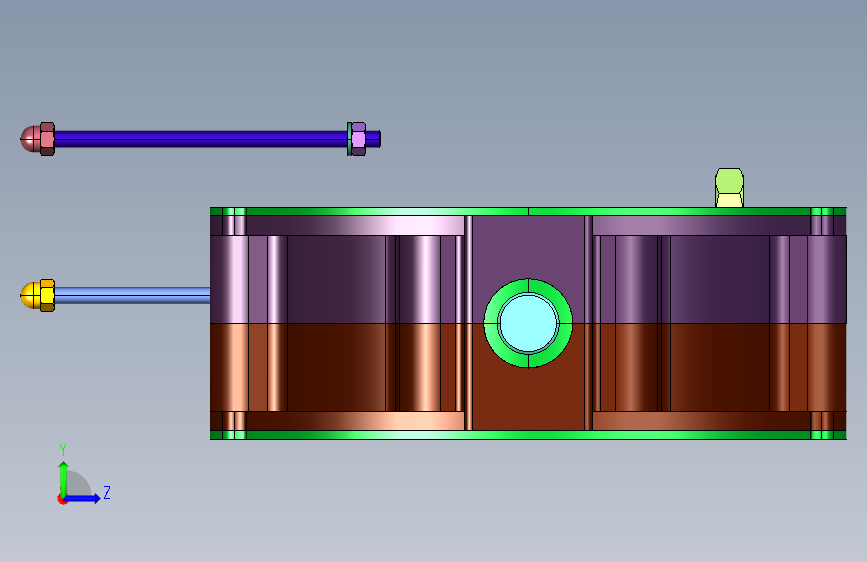Click the cyan circular bore at center
Image resolution: width=867 pixels, height=562 pixels.
tap(528, 324)
